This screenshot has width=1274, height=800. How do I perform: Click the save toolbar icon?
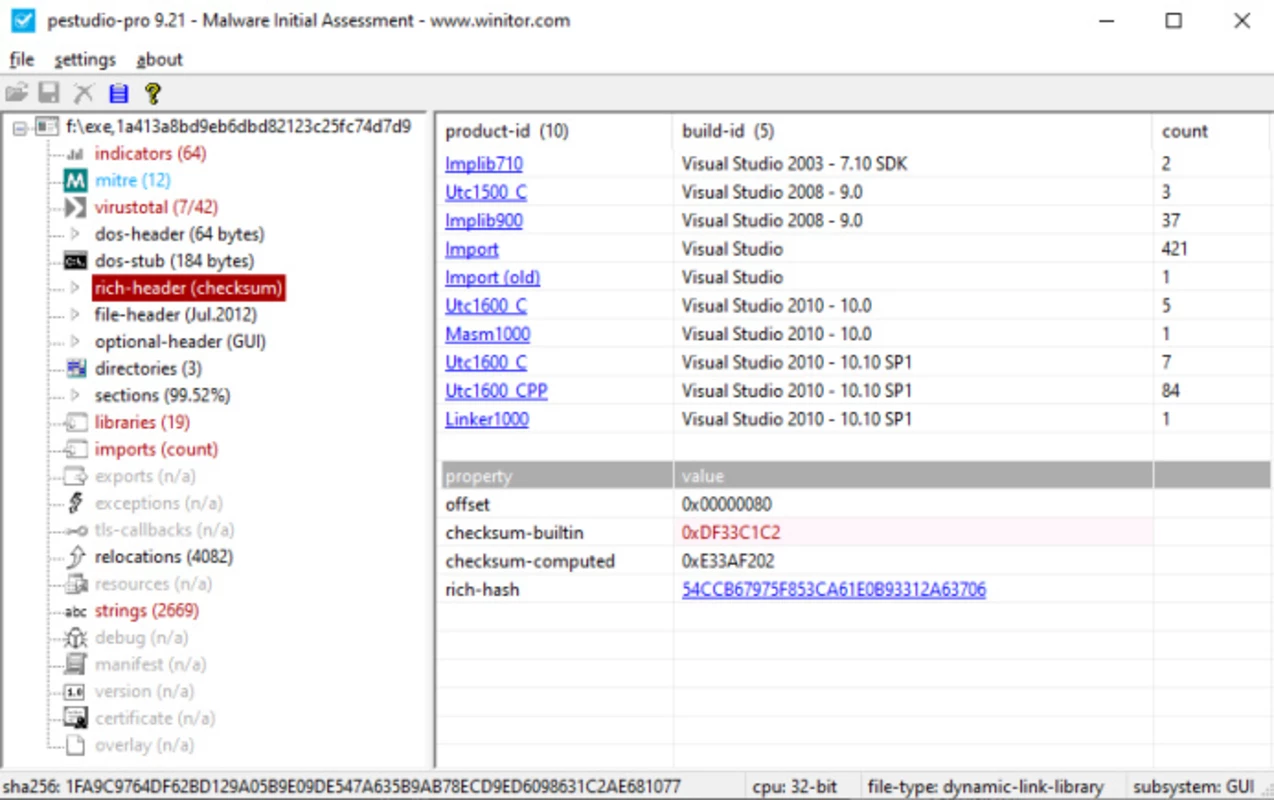point(49,93)
